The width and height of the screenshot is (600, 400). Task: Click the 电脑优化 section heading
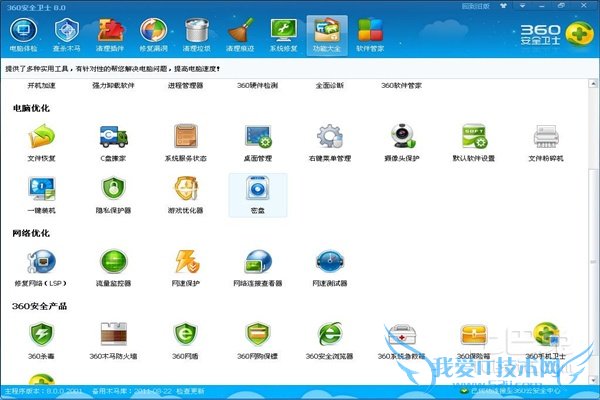(31, 108)
